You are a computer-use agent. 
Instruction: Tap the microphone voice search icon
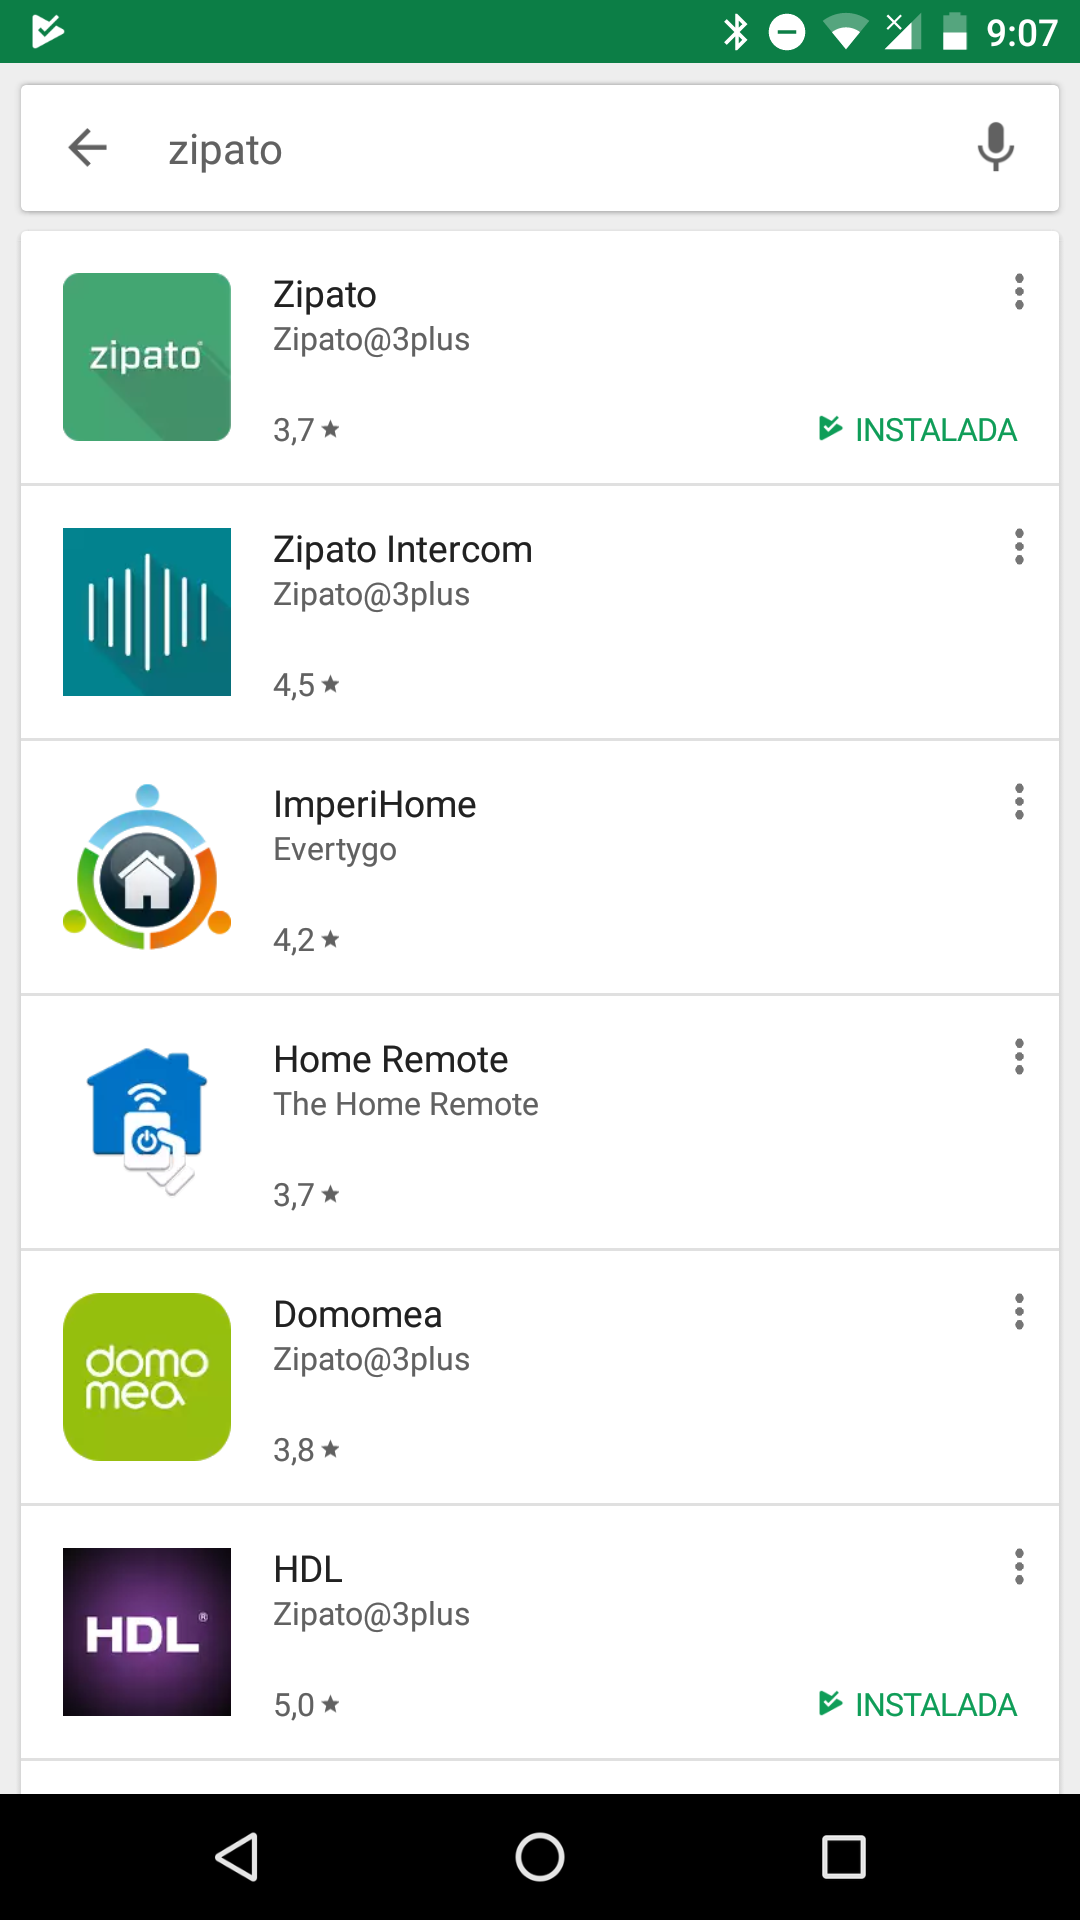(995, 148)
